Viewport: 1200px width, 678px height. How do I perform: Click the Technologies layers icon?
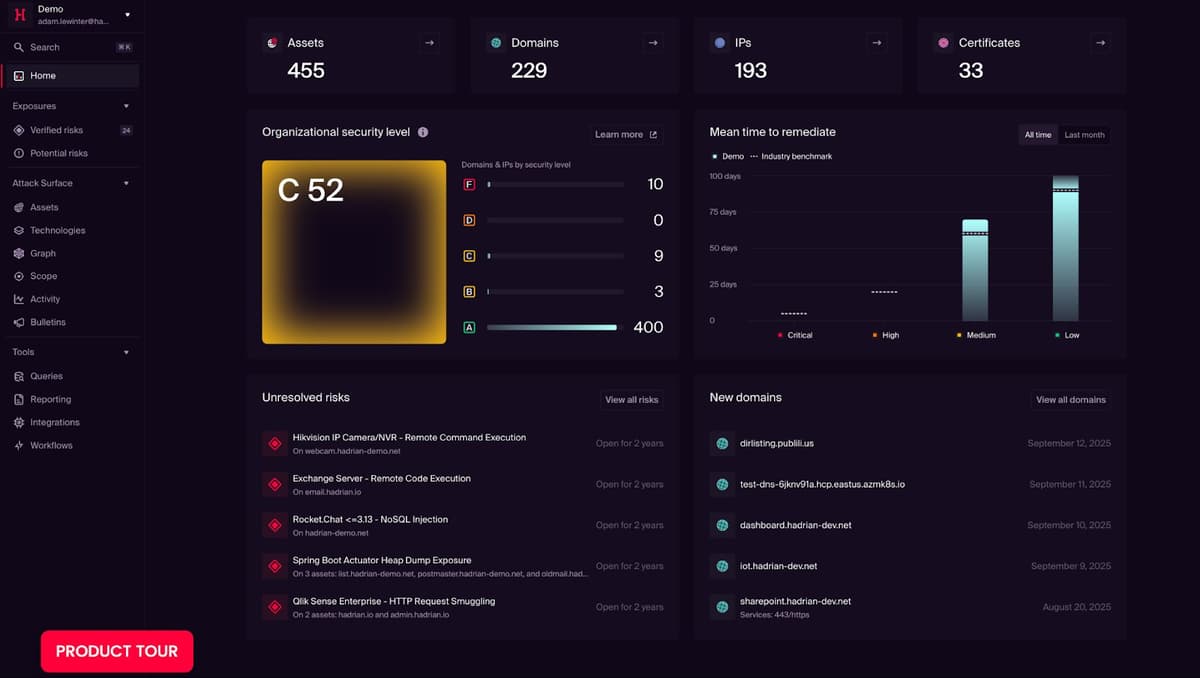pyautogui.click(x=19, y=230)
